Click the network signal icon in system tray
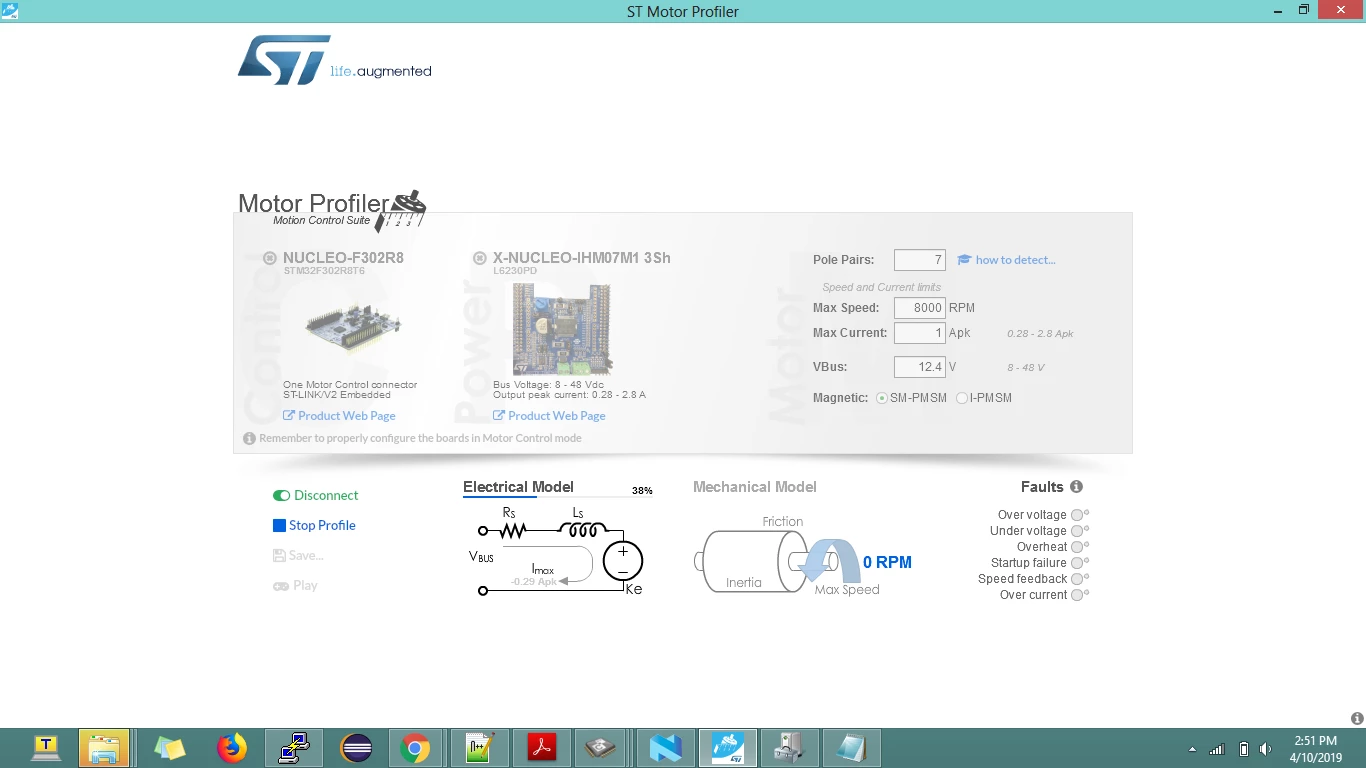This screenshot has height=768, width=1366. (x=1217, y=749)
